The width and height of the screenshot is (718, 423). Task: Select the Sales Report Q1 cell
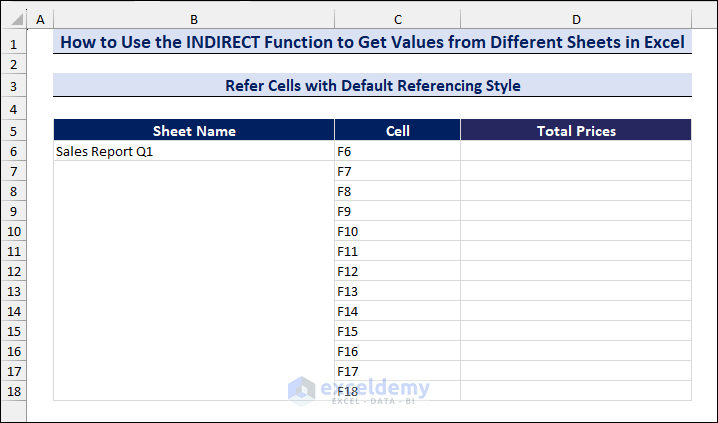(194, 151)
